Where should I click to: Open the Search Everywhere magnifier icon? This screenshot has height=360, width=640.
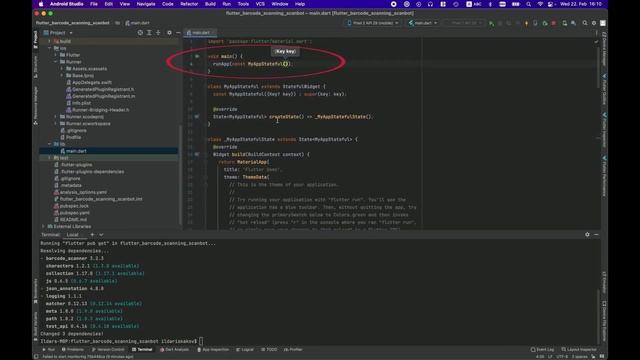585,23
